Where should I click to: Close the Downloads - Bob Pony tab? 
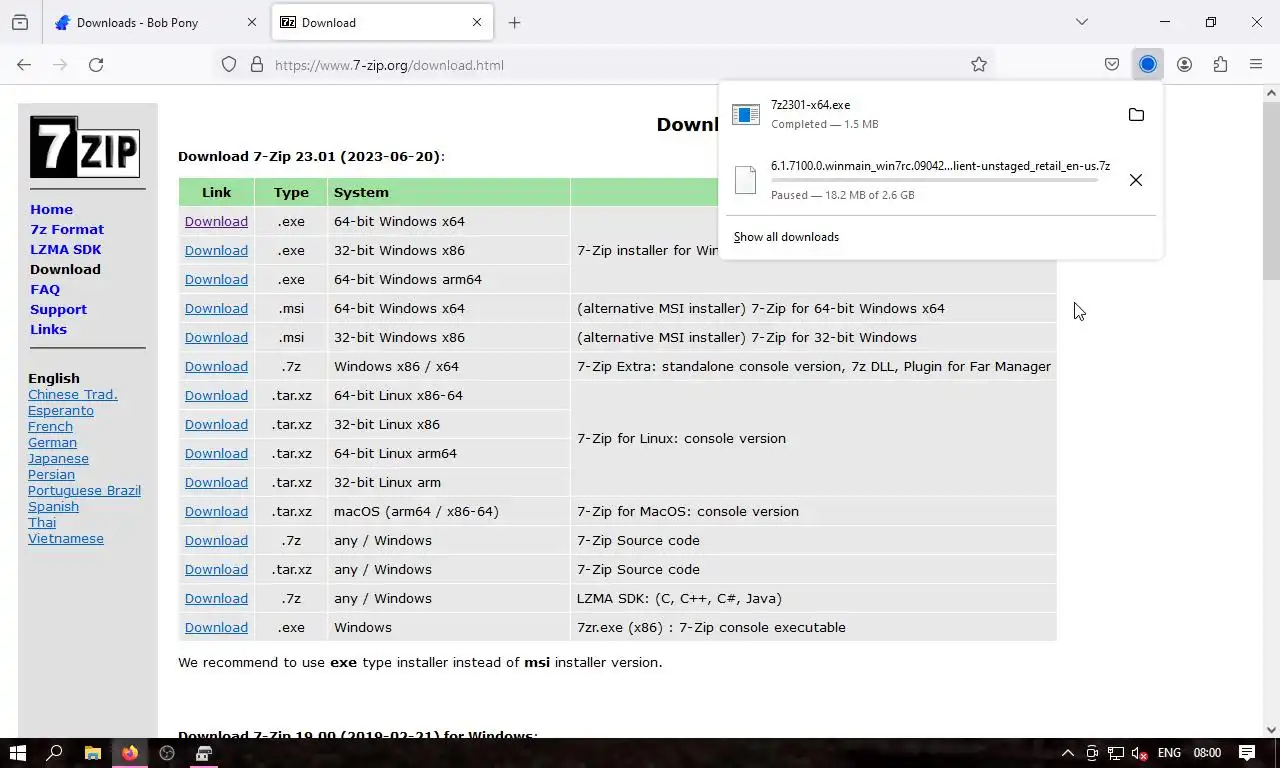252,22
